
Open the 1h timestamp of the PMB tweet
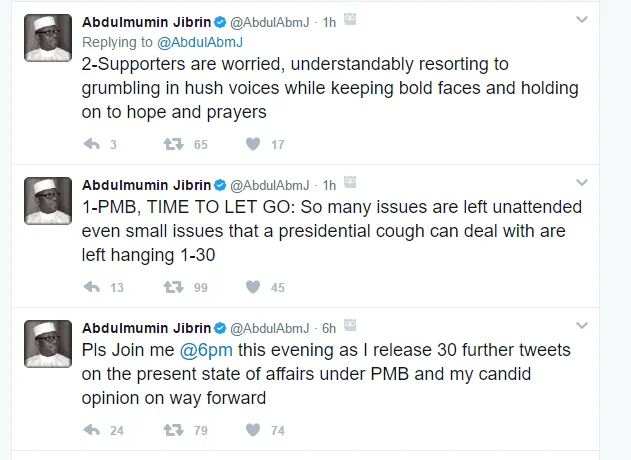tap(328, 185)
